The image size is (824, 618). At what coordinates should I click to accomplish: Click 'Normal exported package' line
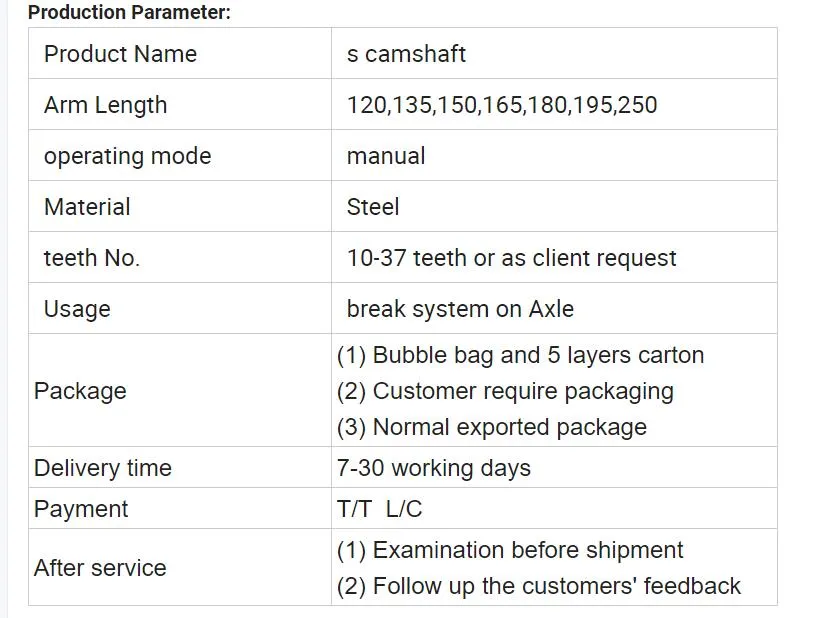point(491,427)
